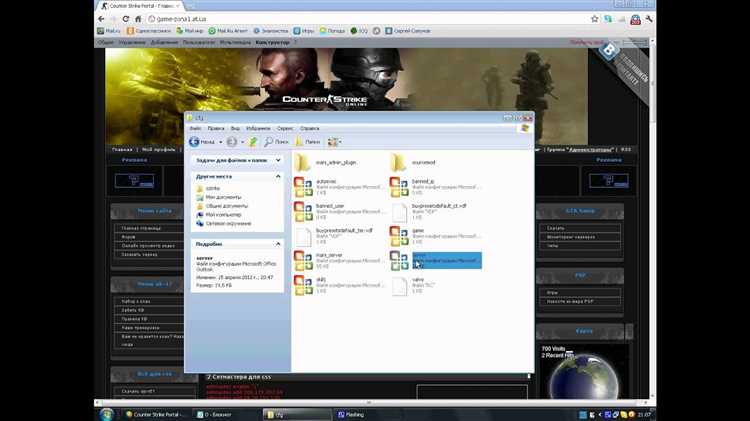Open the Мои документы link
Image resolution: width=750 pixels, height=421 pixels.
(x=223, y=197)
